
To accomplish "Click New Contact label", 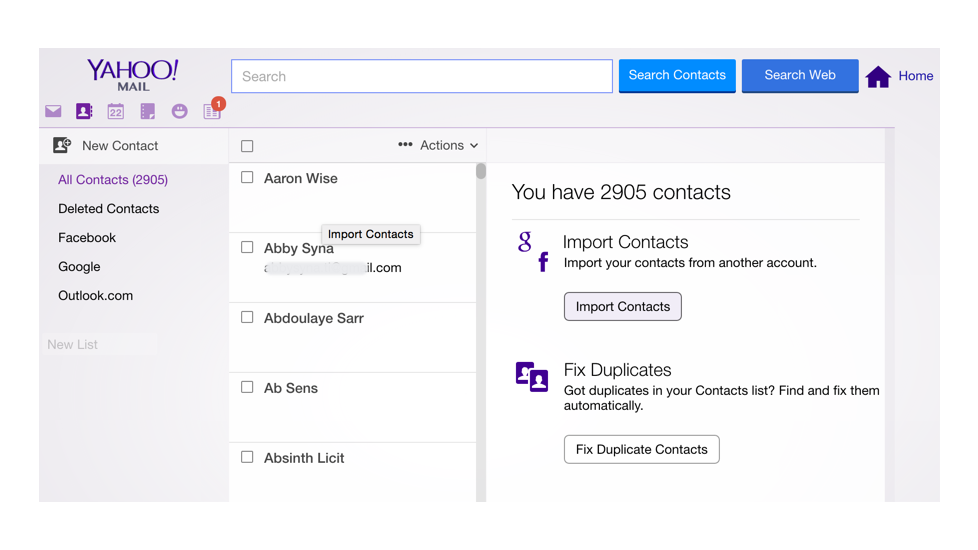I will coord(120,146).
